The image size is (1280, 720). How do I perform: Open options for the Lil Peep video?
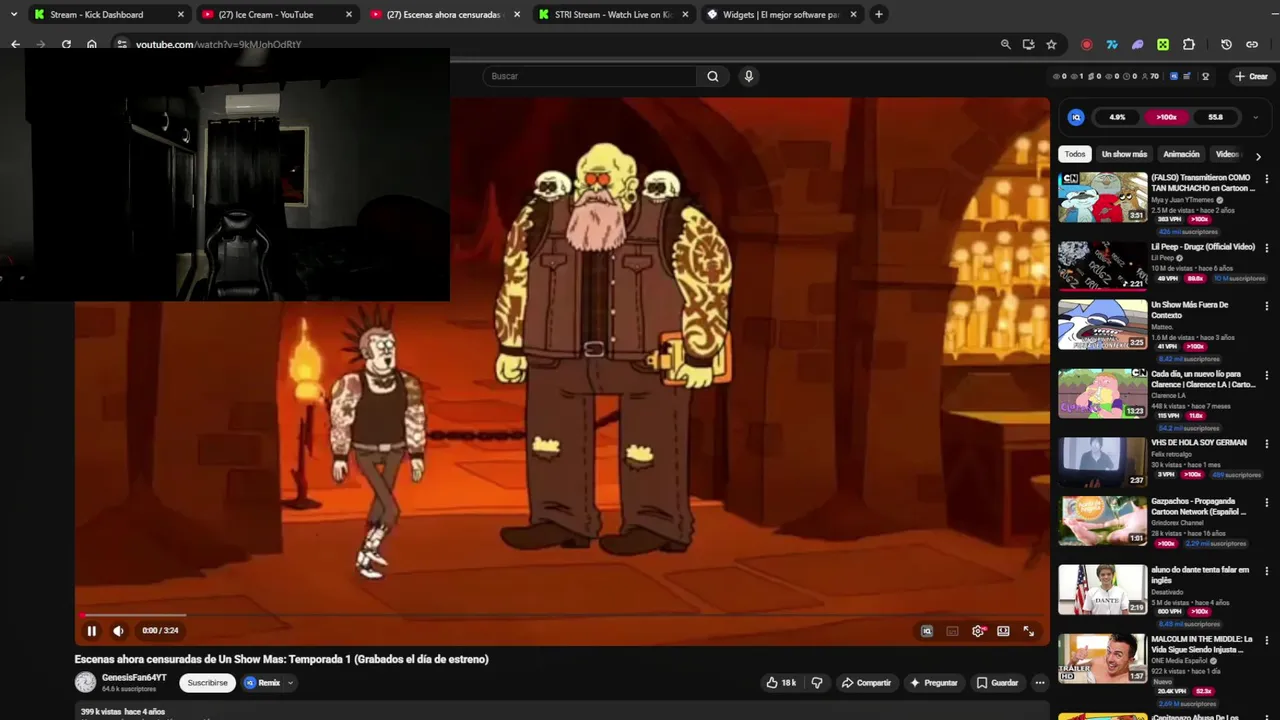1267,248
